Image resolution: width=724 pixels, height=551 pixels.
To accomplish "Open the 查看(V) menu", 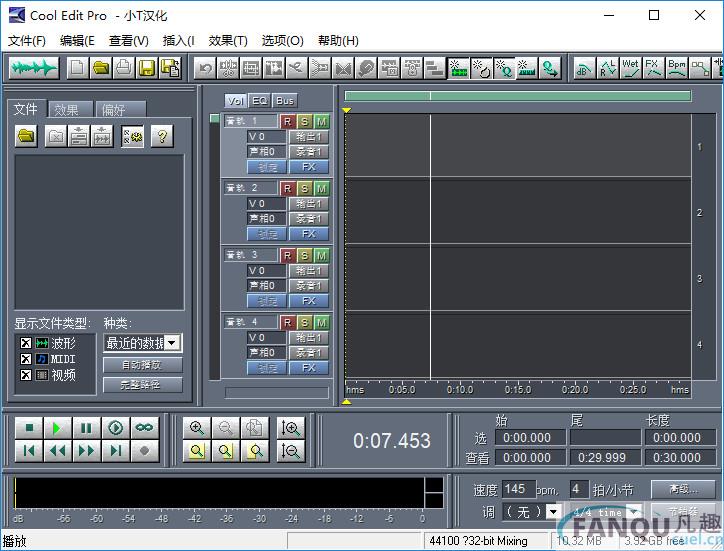I will click(x=128, y=41).
